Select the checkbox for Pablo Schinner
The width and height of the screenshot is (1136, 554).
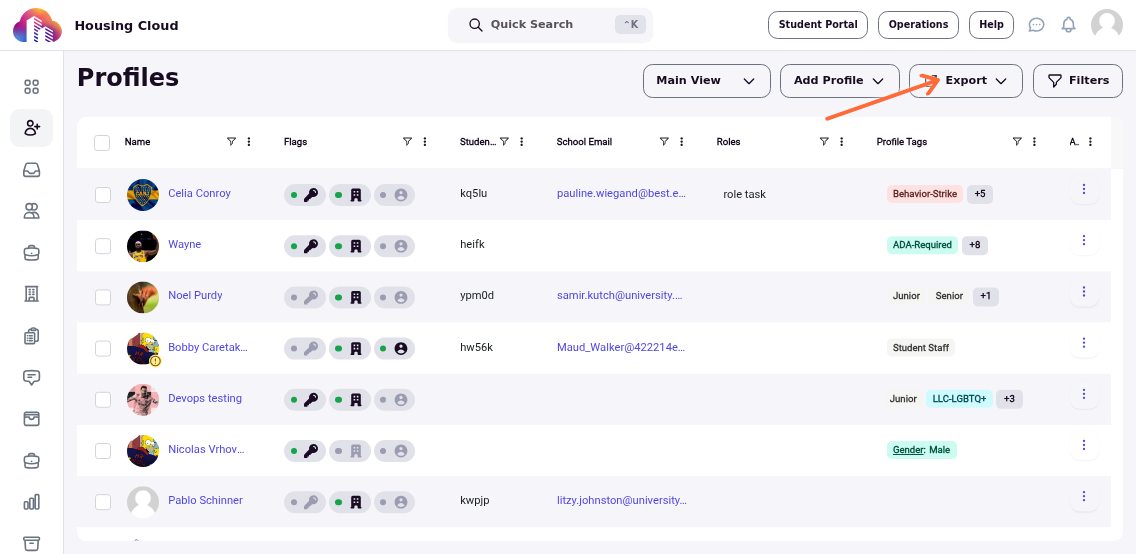point(103,502)
